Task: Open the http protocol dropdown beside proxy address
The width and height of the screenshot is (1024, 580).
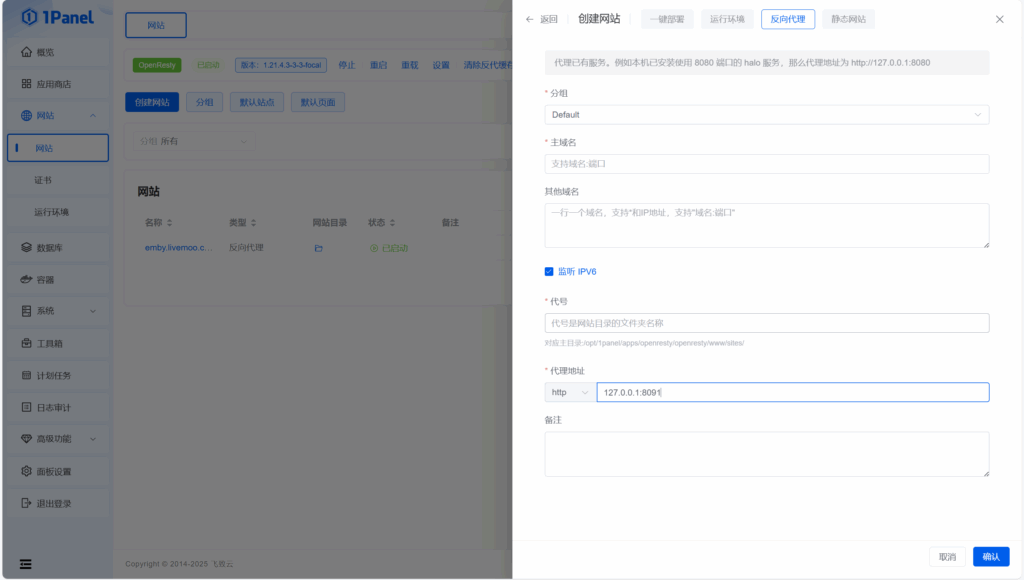Action: tap(568, 392)
